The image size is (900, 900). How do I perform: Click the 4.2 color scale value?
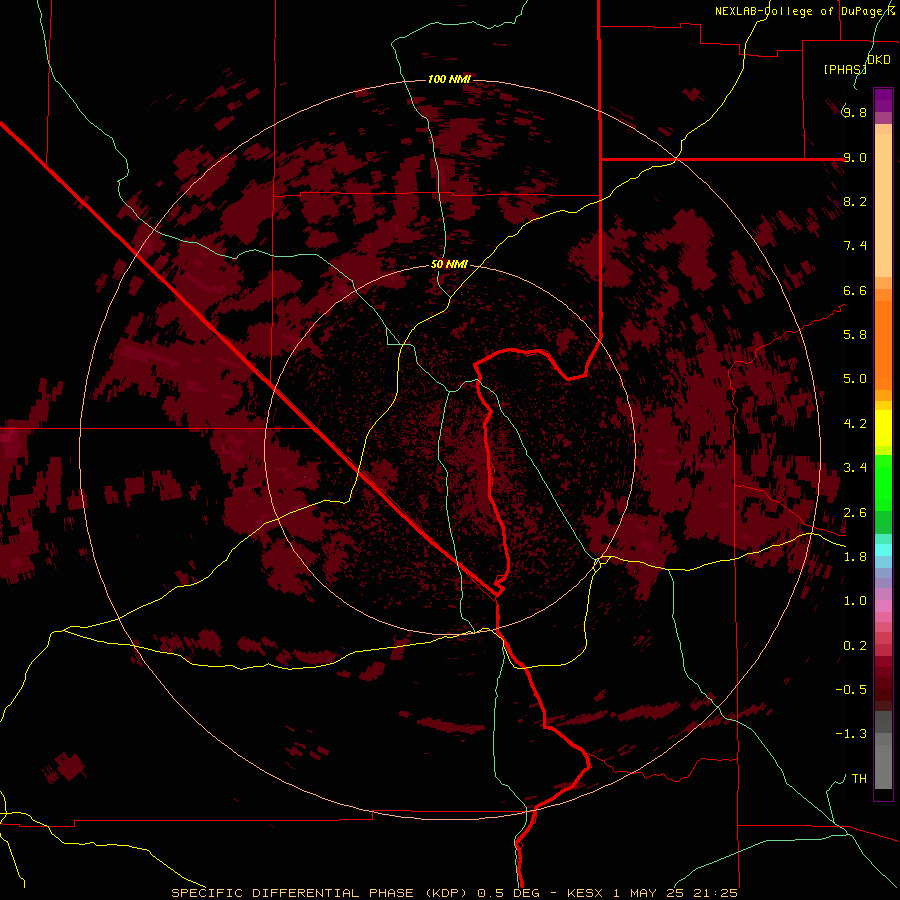tap(855, 423)
